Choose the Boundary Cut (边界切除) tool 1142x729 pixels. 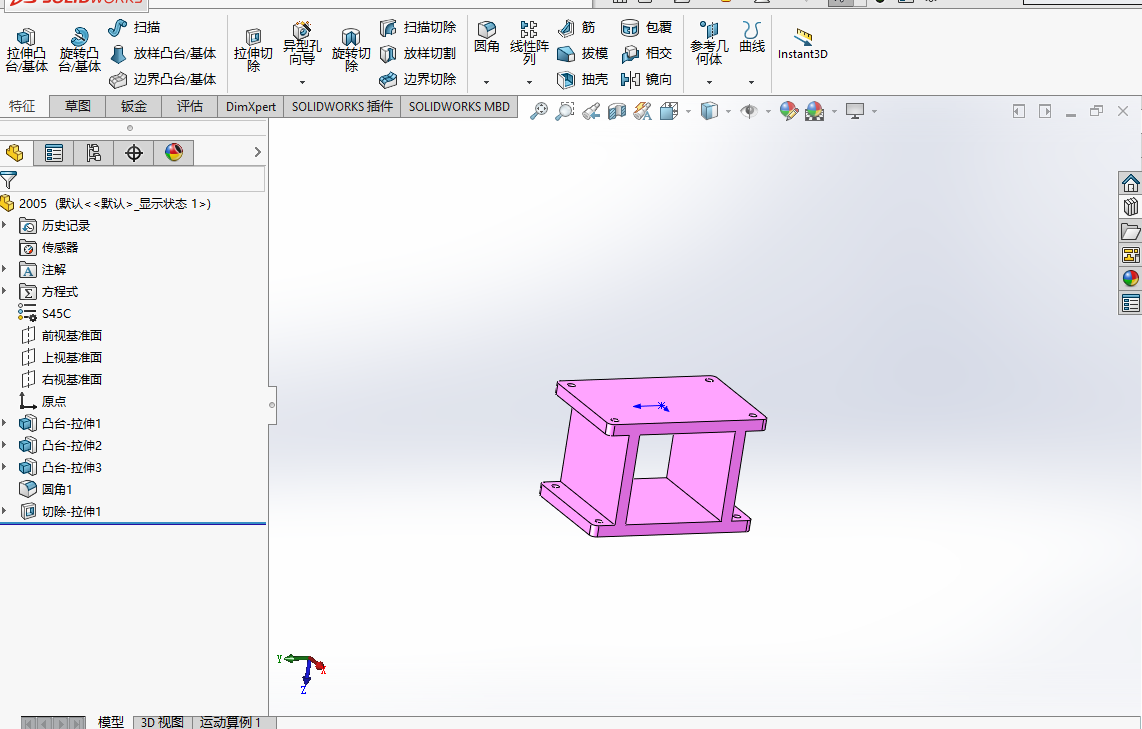click(418, 79)
